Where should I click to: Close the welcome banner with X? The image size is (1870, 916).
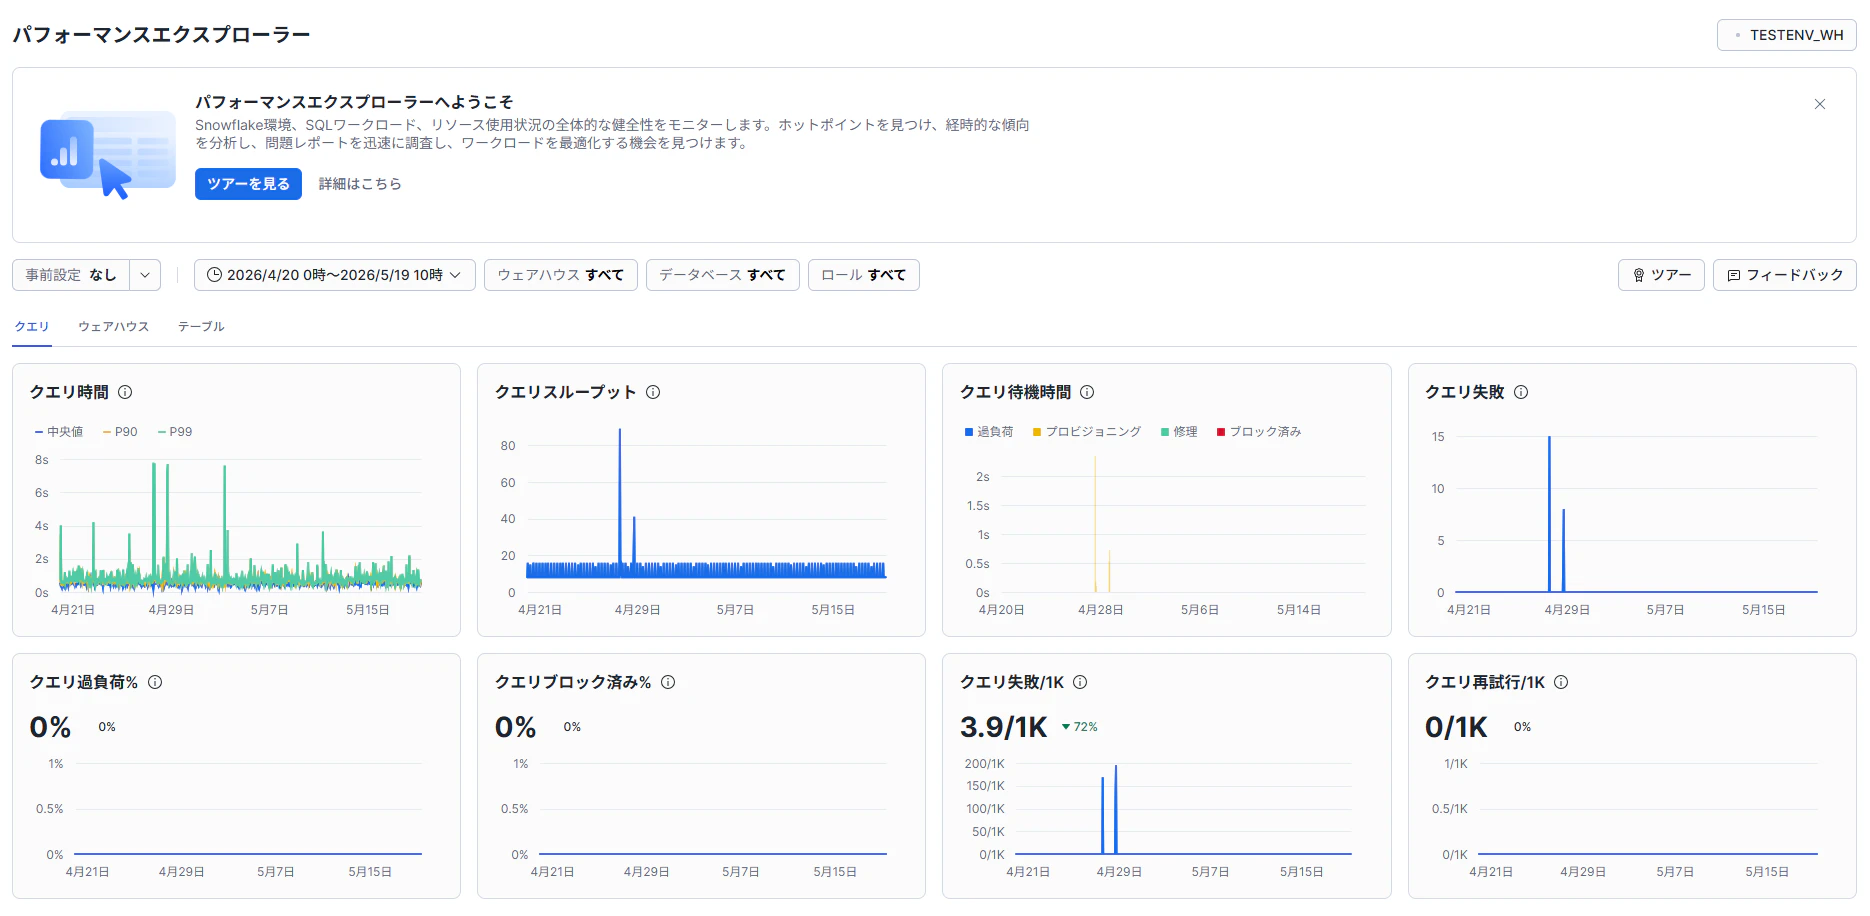pos(1820,104)
